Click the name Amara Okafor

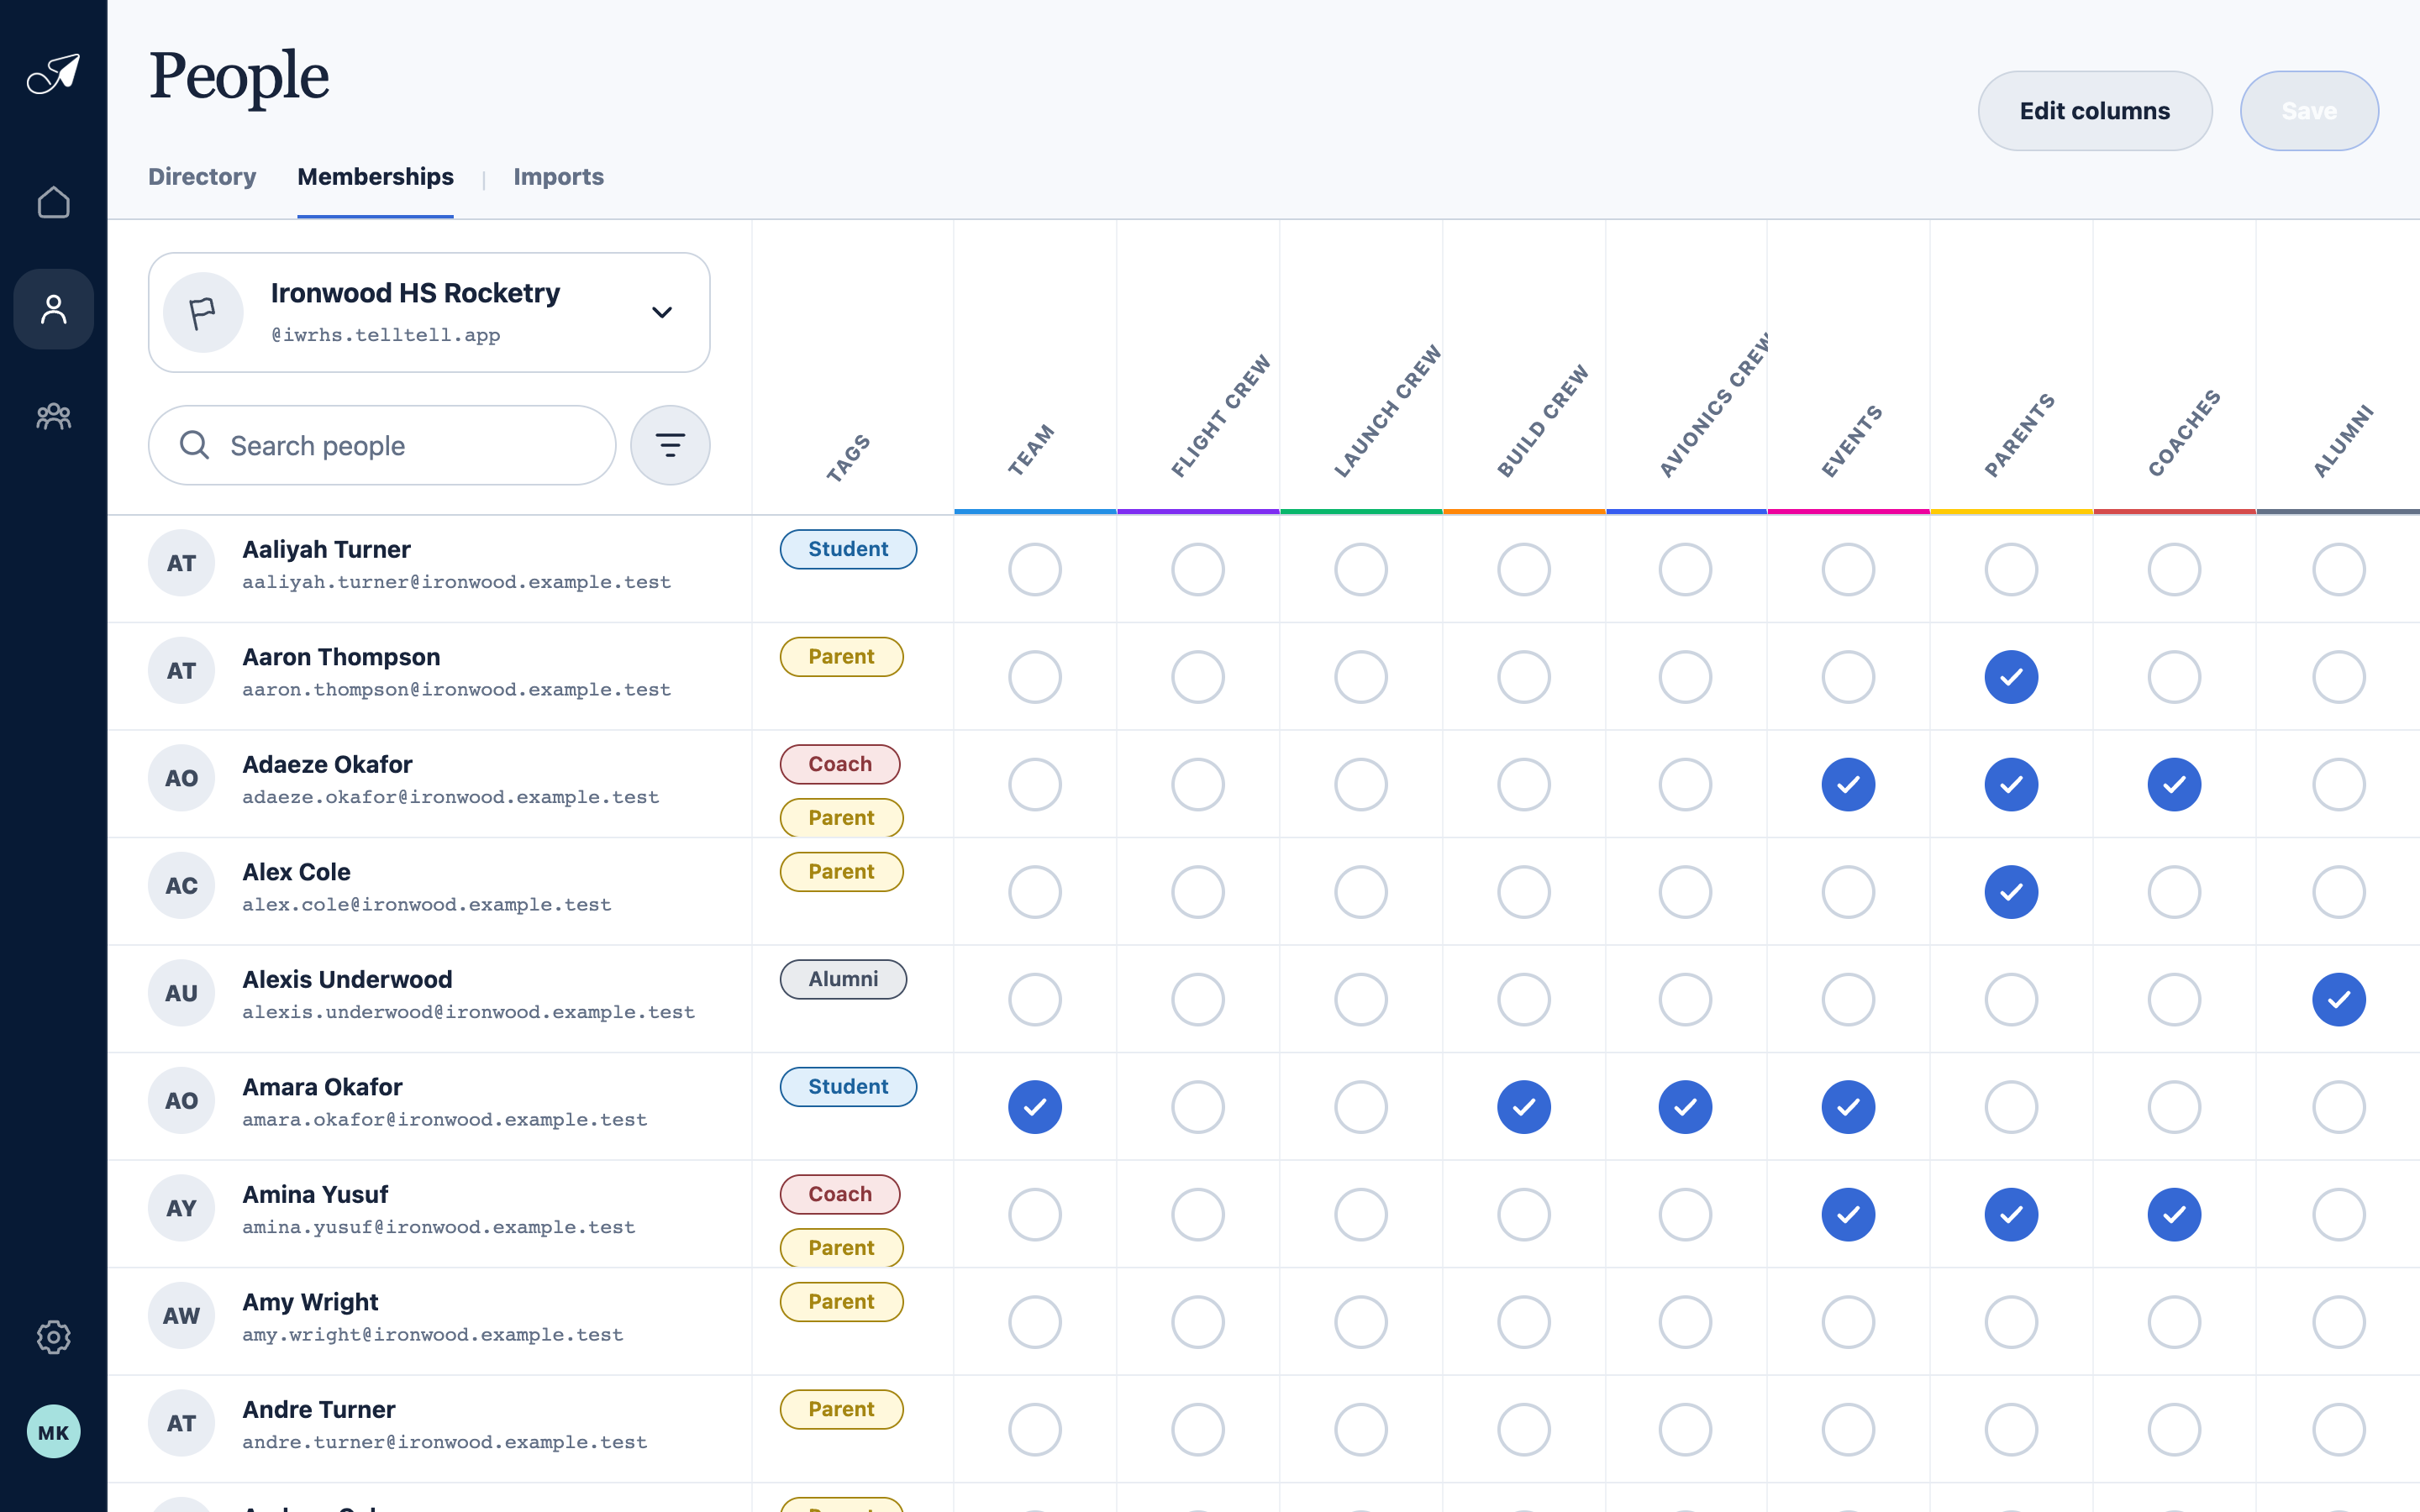pyautogui.click(x=322, y=1087)
